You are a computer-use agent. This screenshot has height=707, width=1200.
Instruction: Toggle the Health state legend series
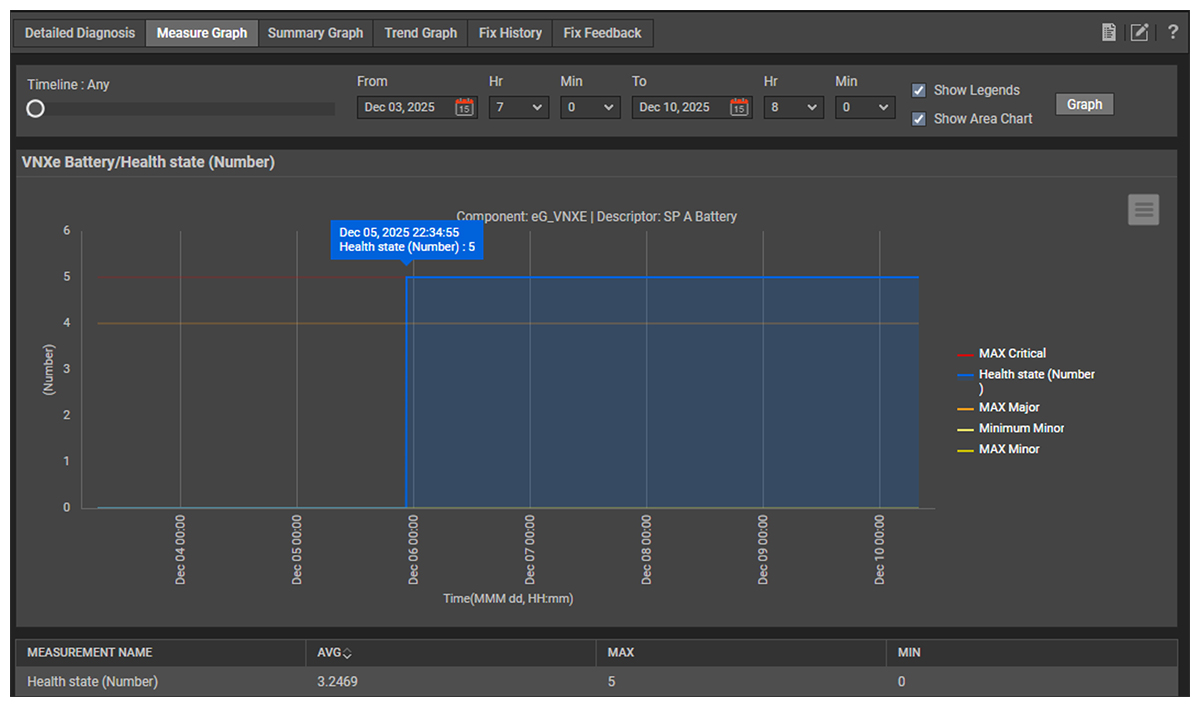1036,374
